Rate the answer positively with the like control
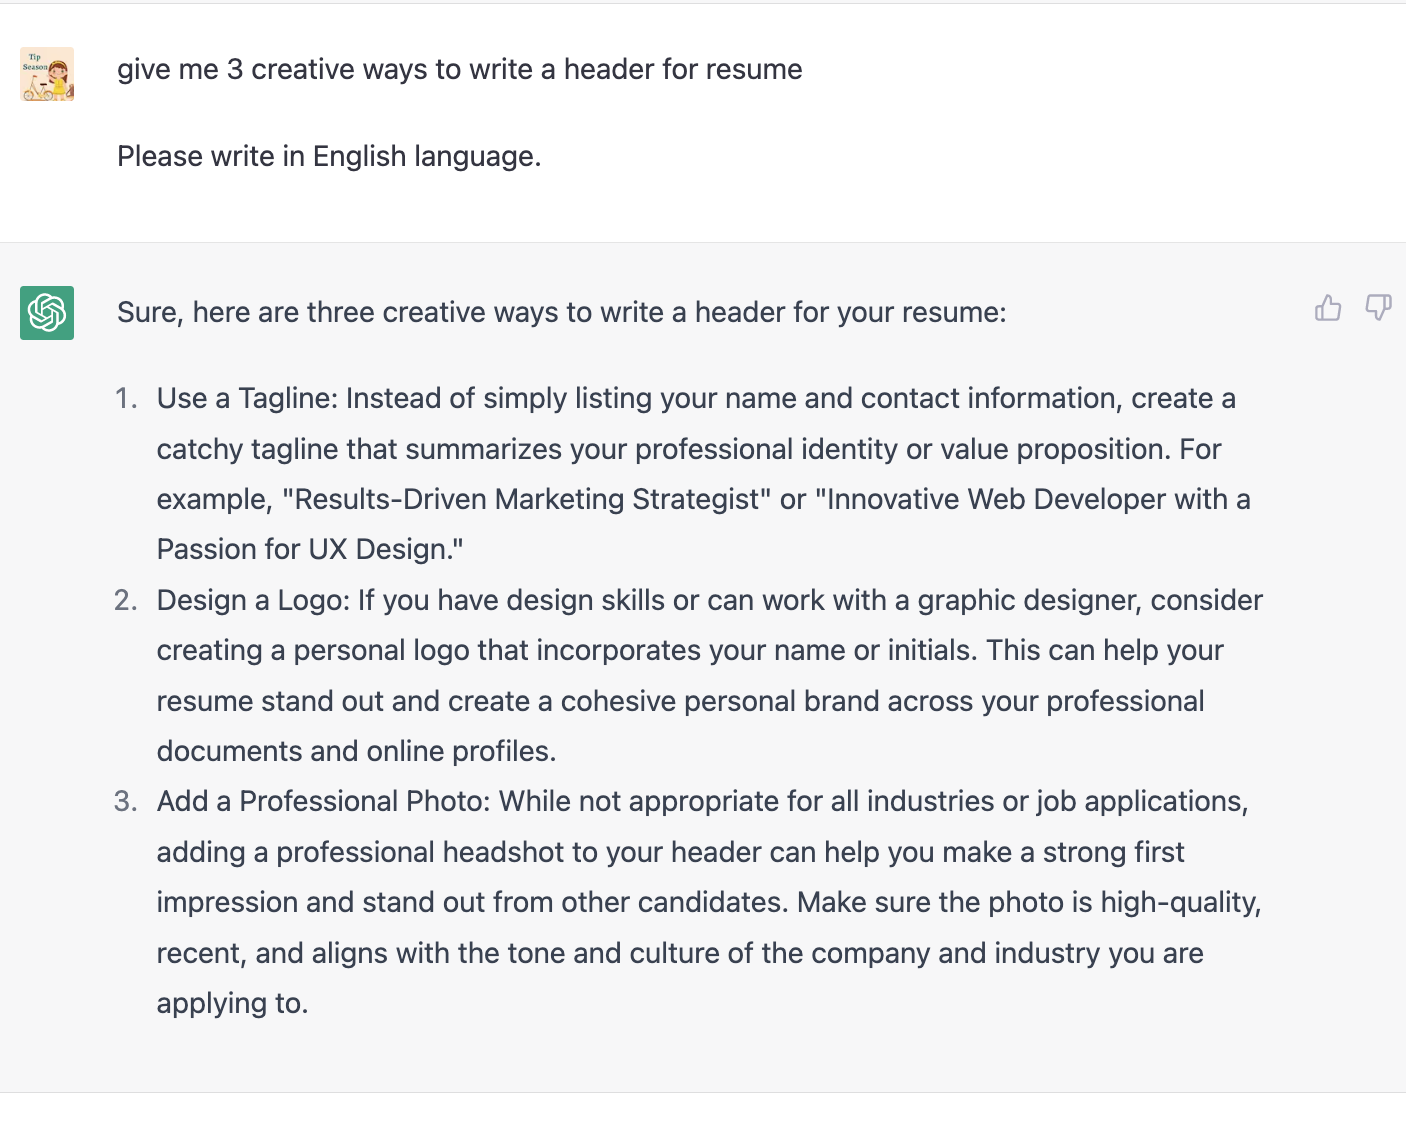 [1328, 308]
